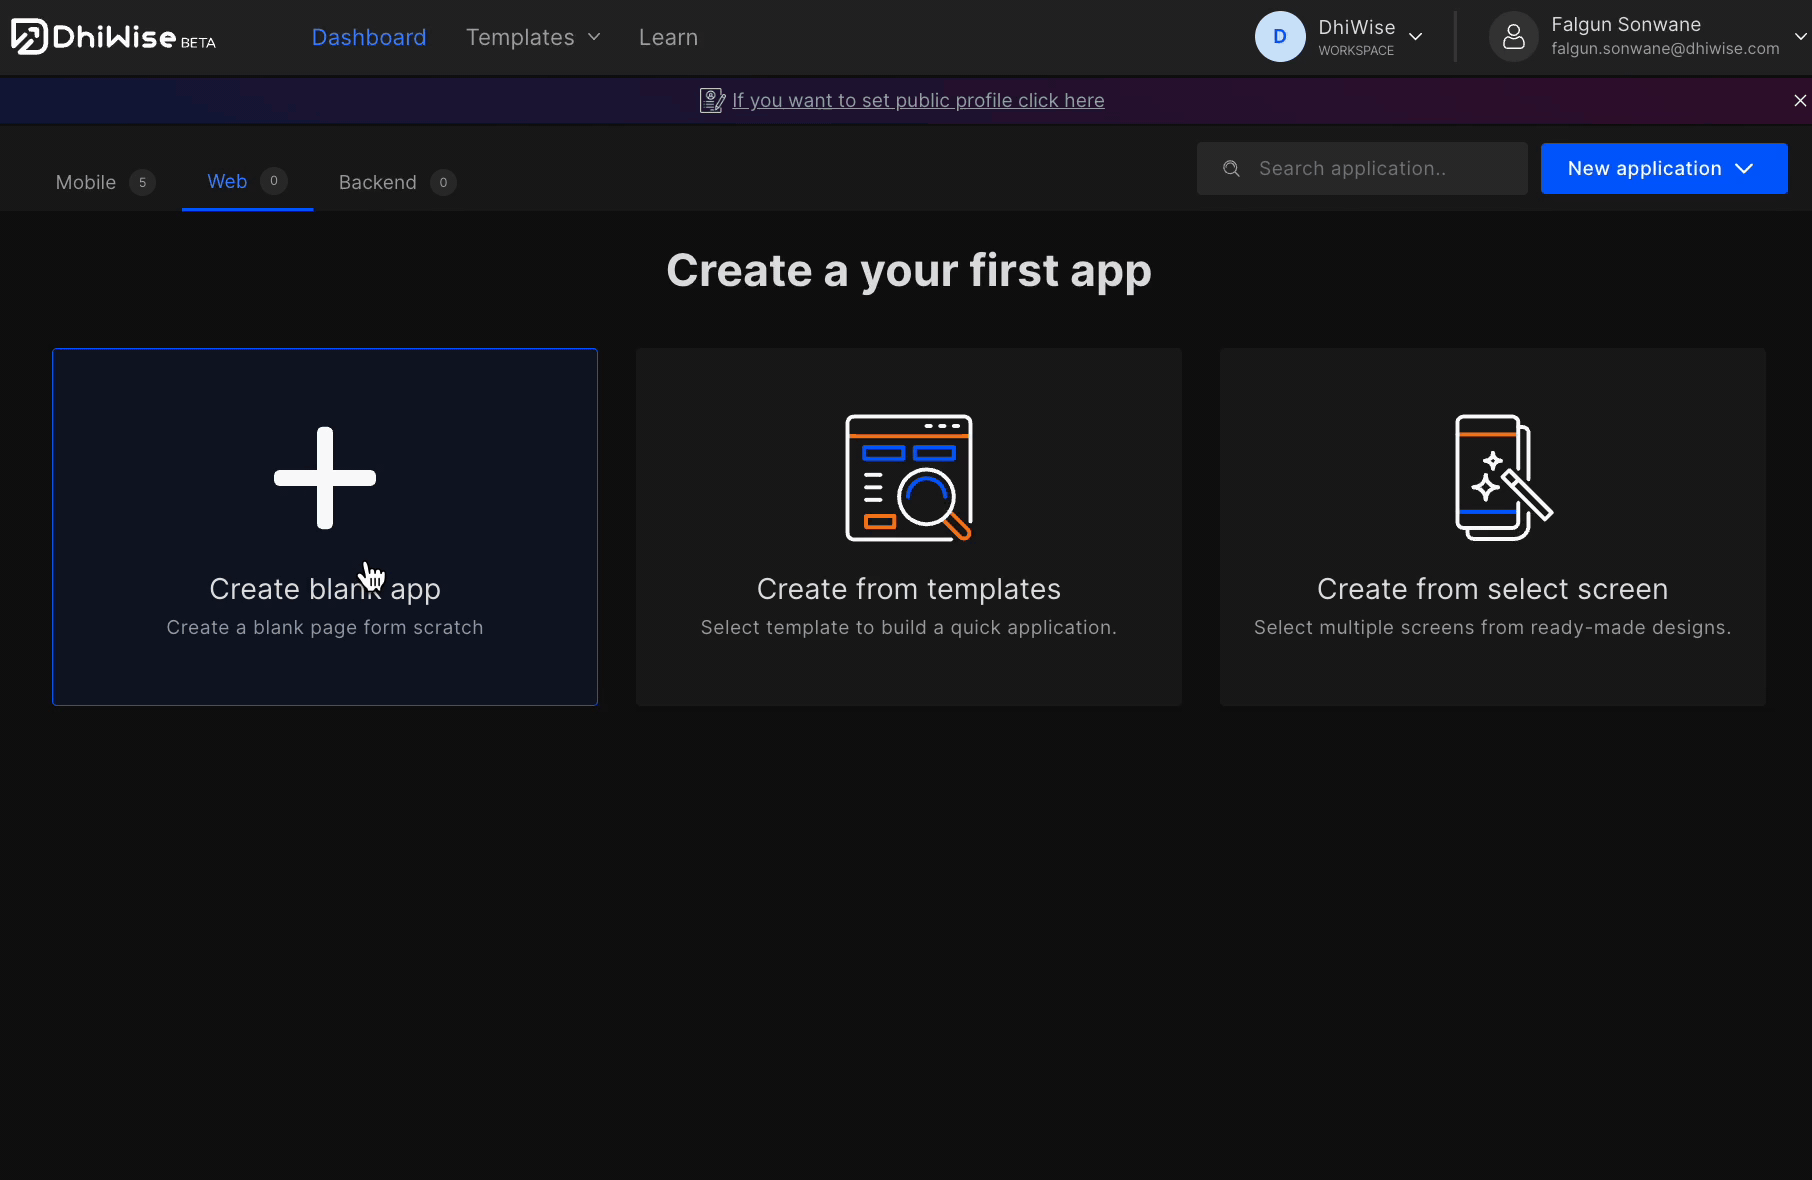This screenshot has height=1180, width=1812.
Task: Click the plus icon for blank app
Action: click(325, 478)
